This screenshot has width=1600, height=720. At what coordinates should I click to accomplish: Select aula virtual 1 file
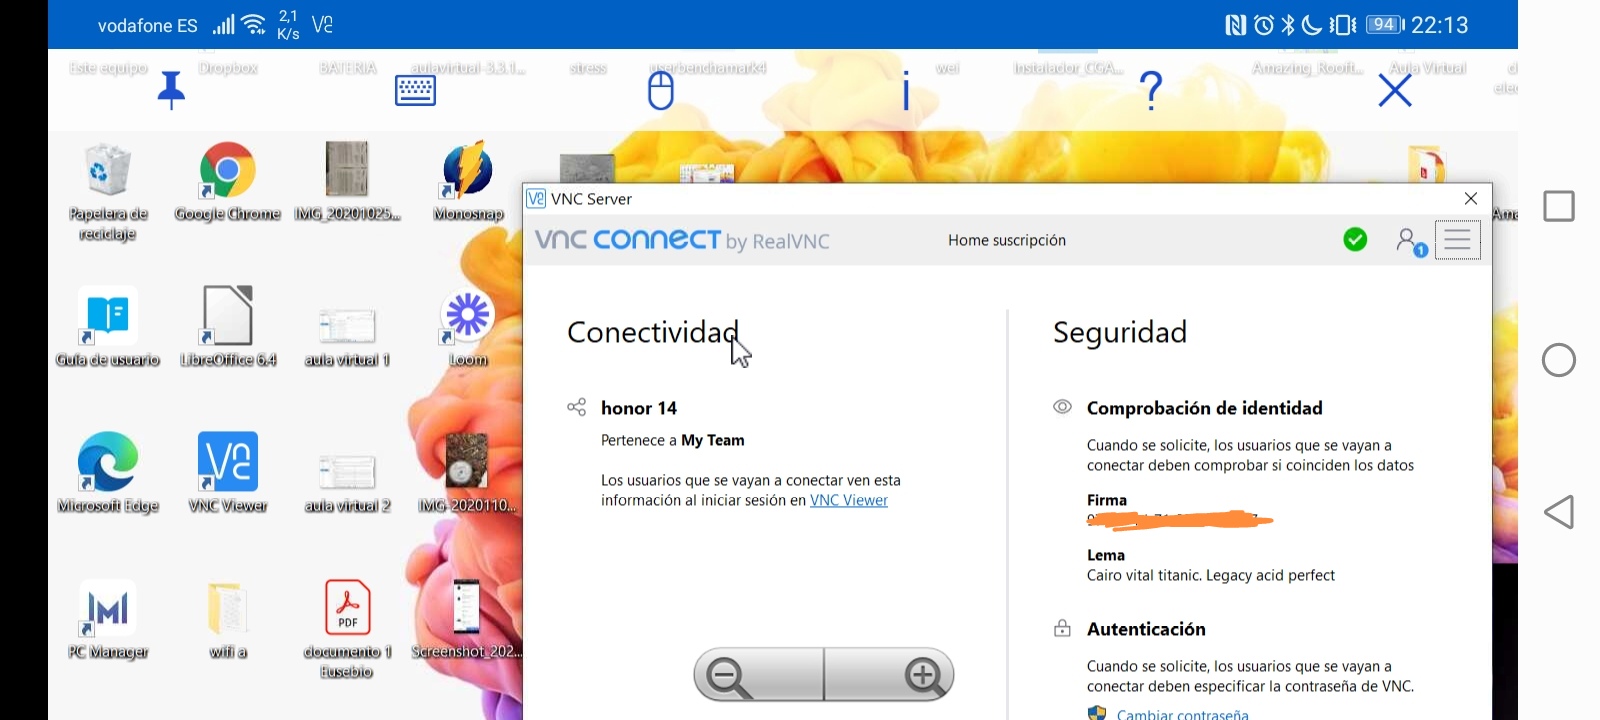pyautogui.click(x=347, y=337)
